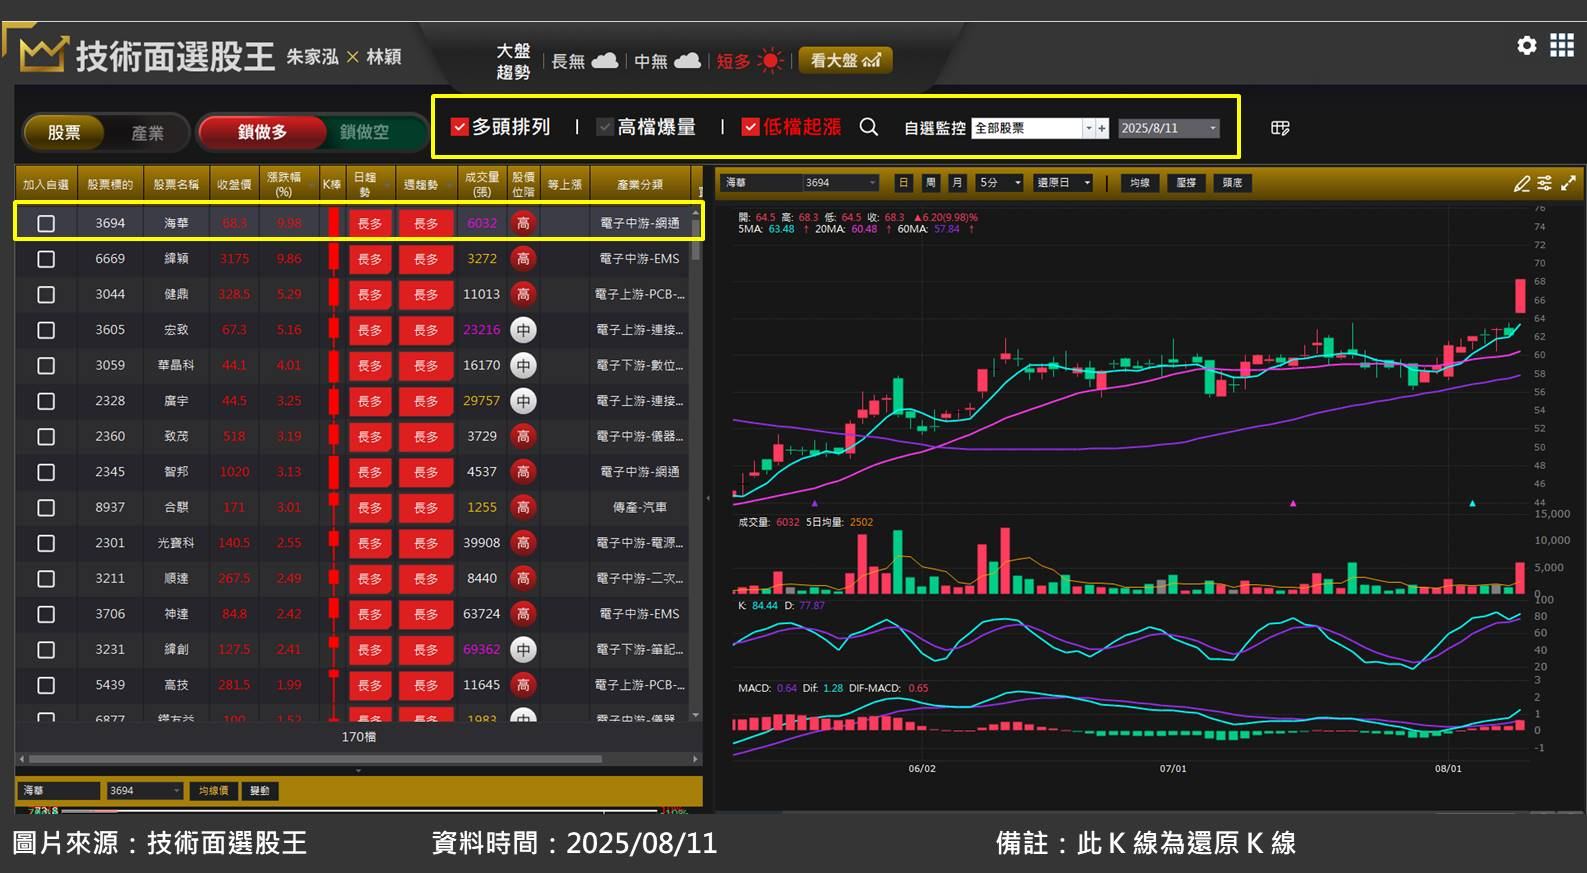The height and width of the screenshot is (873, 1587).
Task: Open chart indicator settings sliders icon
Action: click(1545, 183)
